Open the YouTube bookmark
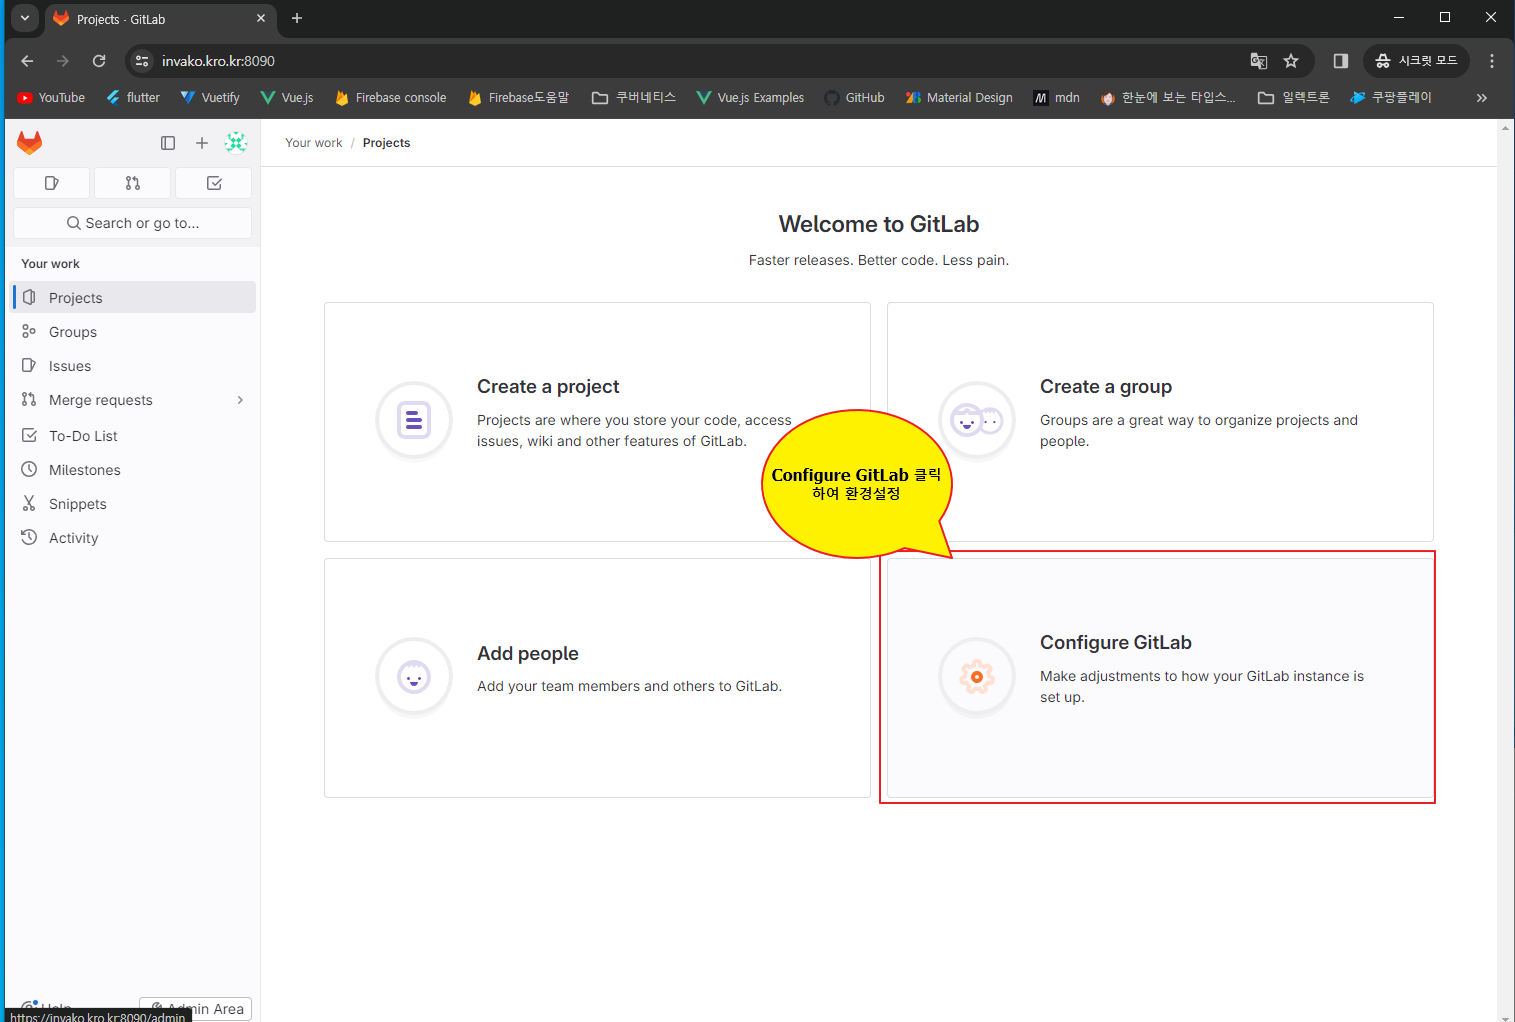 [51, 97]
